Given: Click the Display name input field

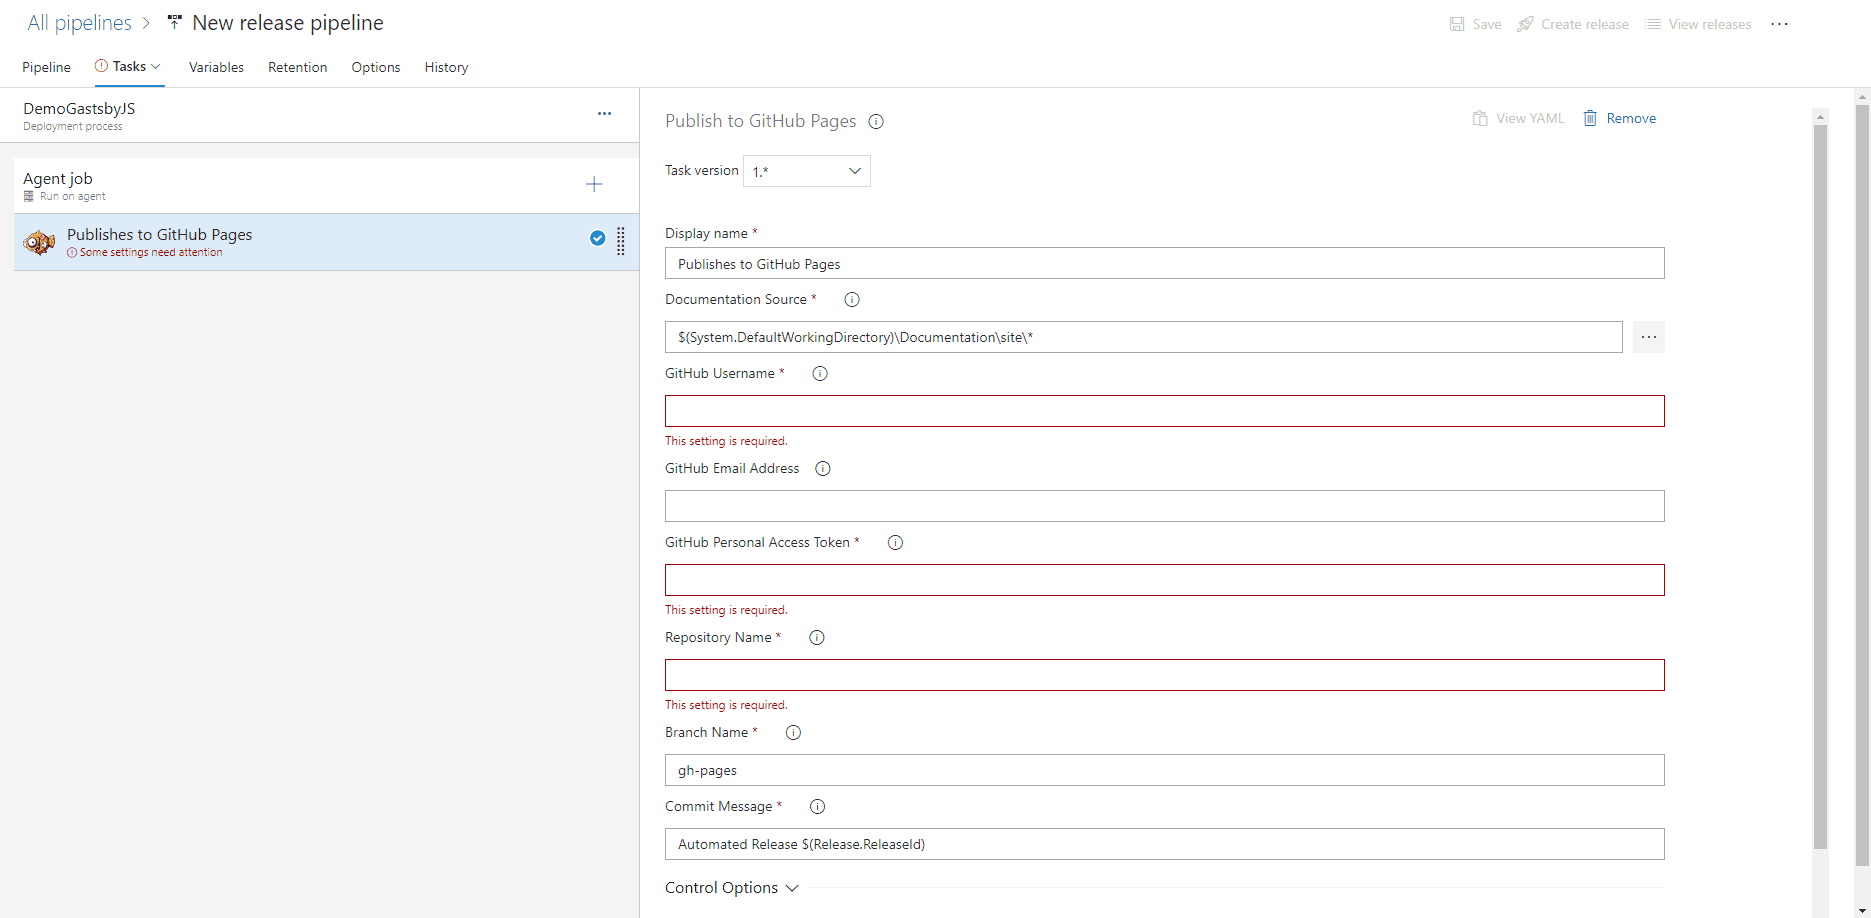Looking at the screenshot, I should click(x=1165, y=263).
